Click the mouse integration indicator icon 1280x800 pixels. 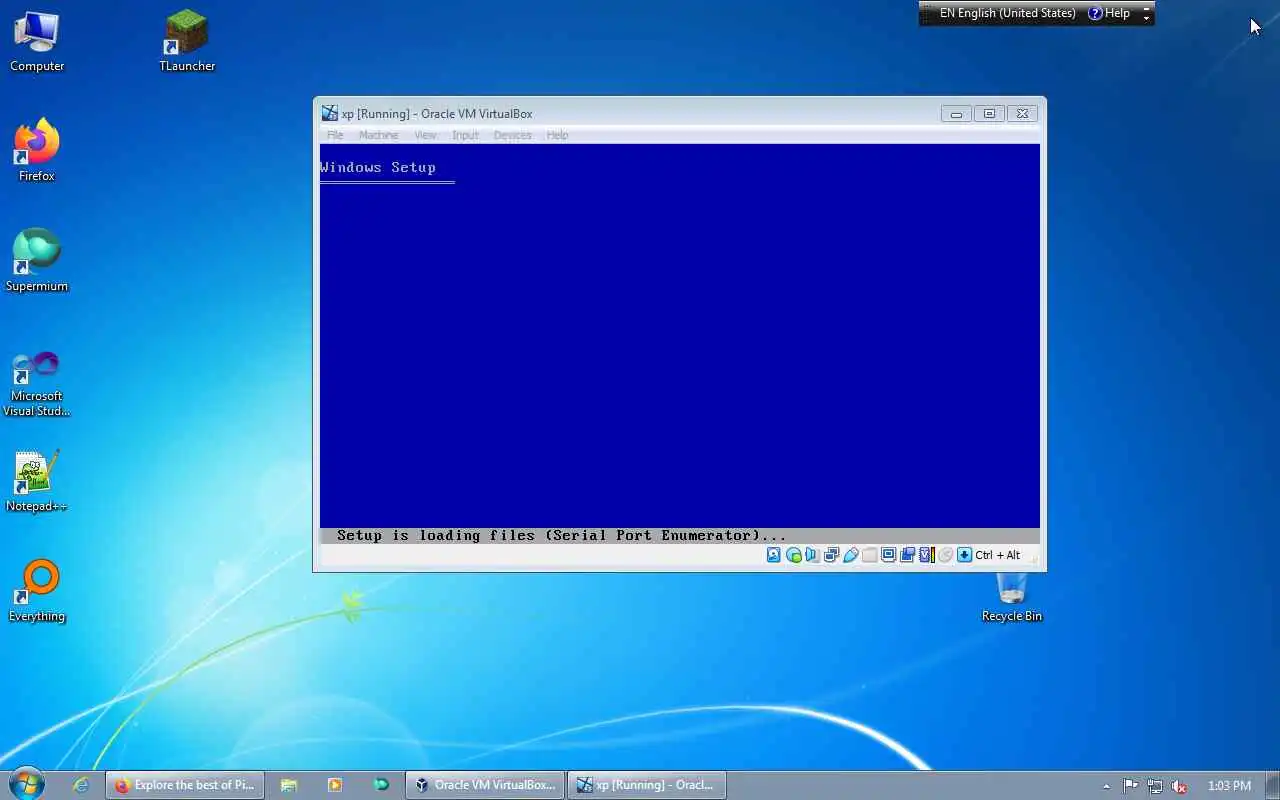point(945,555)
